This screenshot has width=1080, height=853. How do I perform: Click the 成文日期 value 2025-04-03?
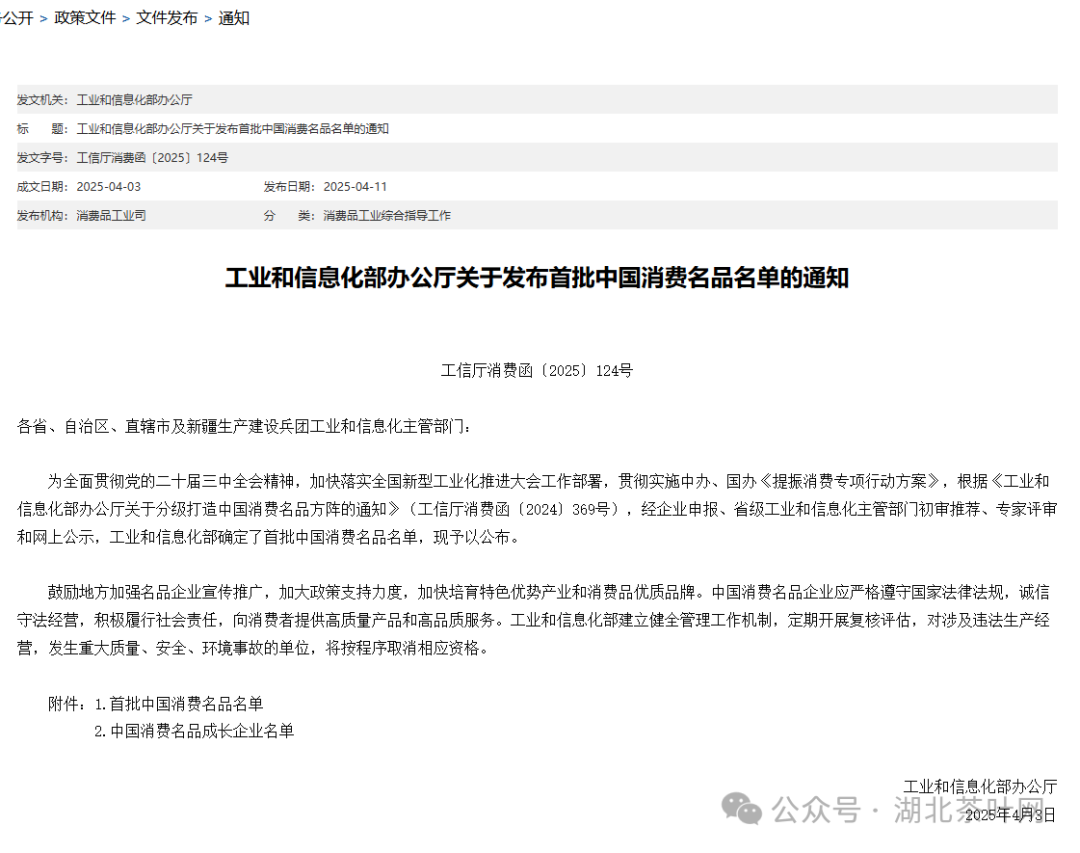(113, 186)
